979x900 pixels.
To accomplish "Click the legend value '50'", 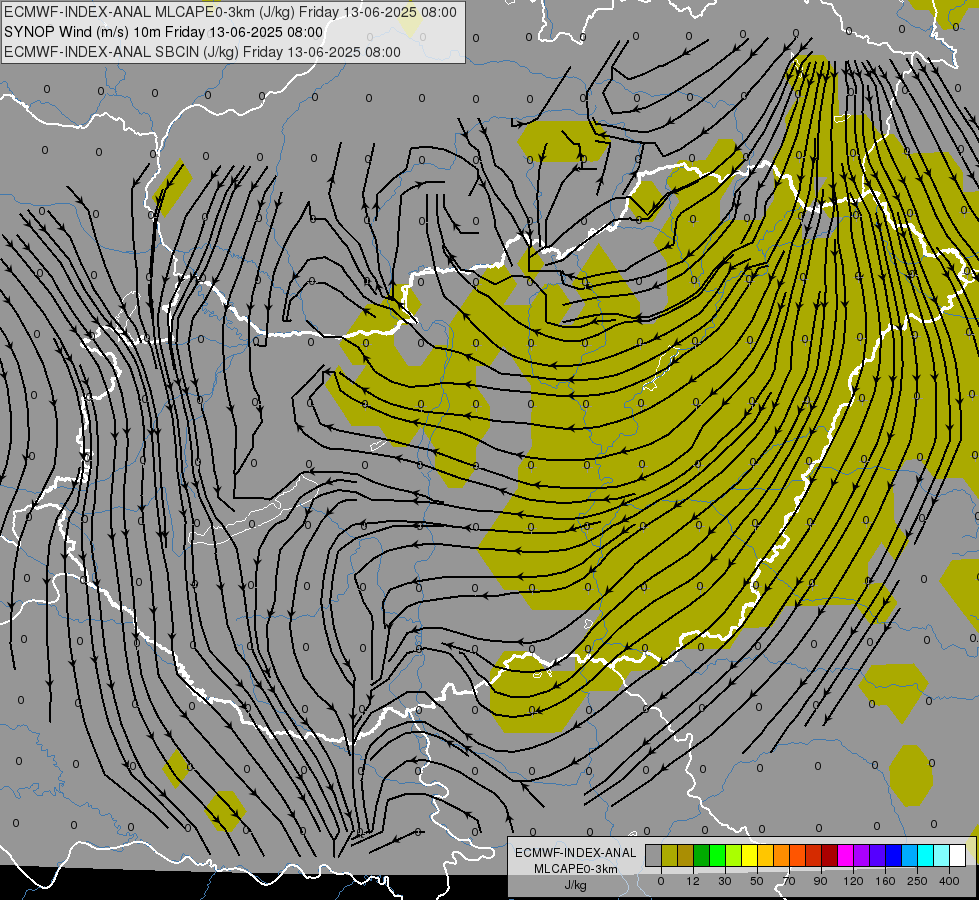I will coord(757,881).
